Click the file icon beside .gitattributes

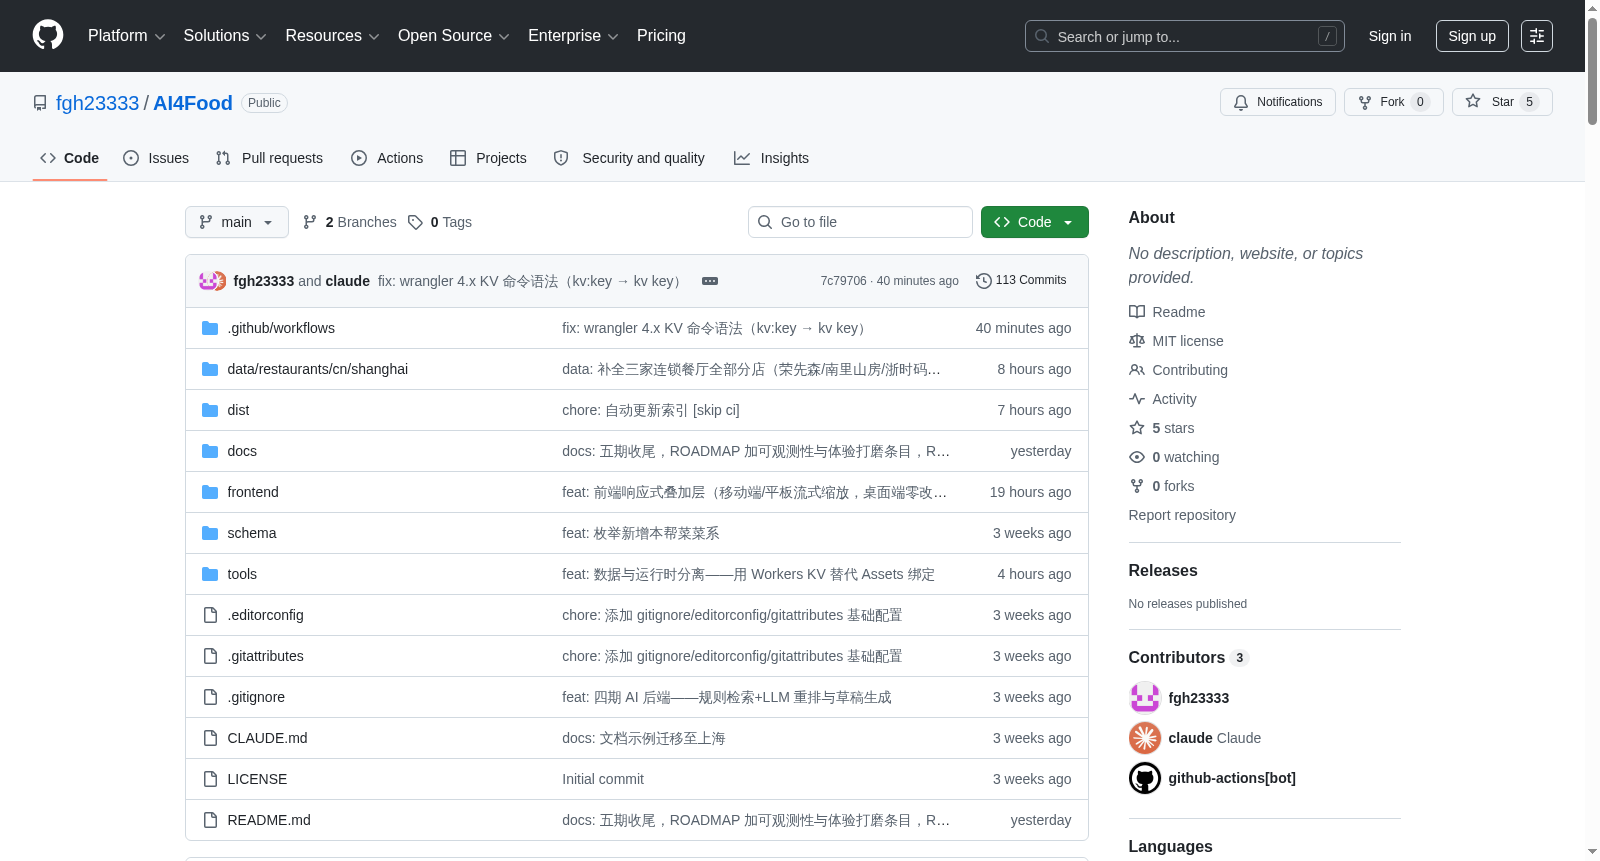click(x=210, y=656)
